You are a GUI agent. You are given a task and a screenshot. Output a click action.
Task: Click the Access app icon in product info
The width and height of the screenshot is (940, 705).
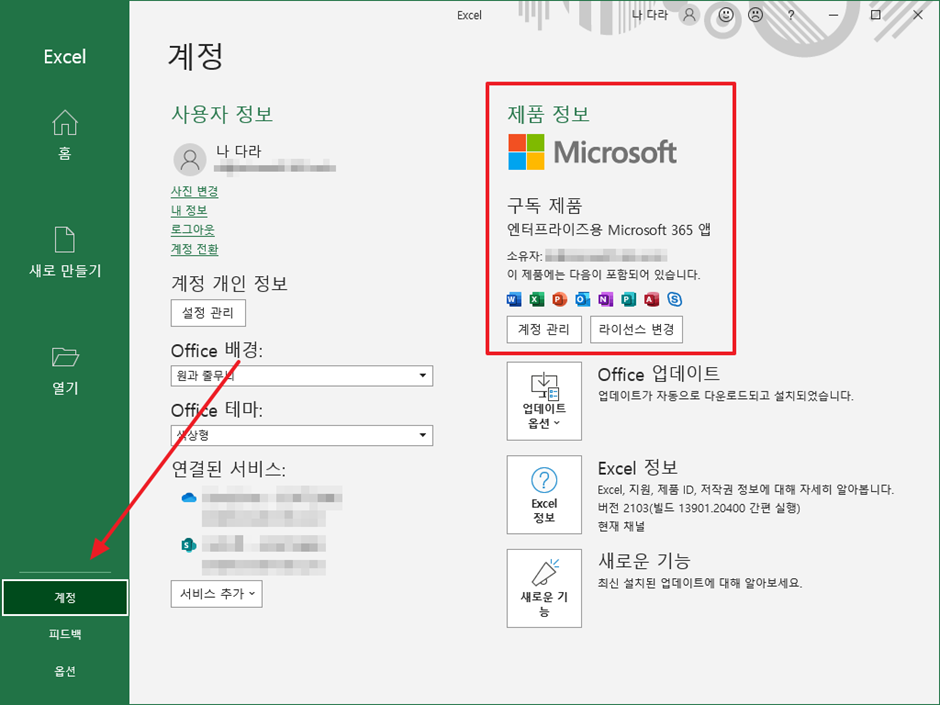651,299
